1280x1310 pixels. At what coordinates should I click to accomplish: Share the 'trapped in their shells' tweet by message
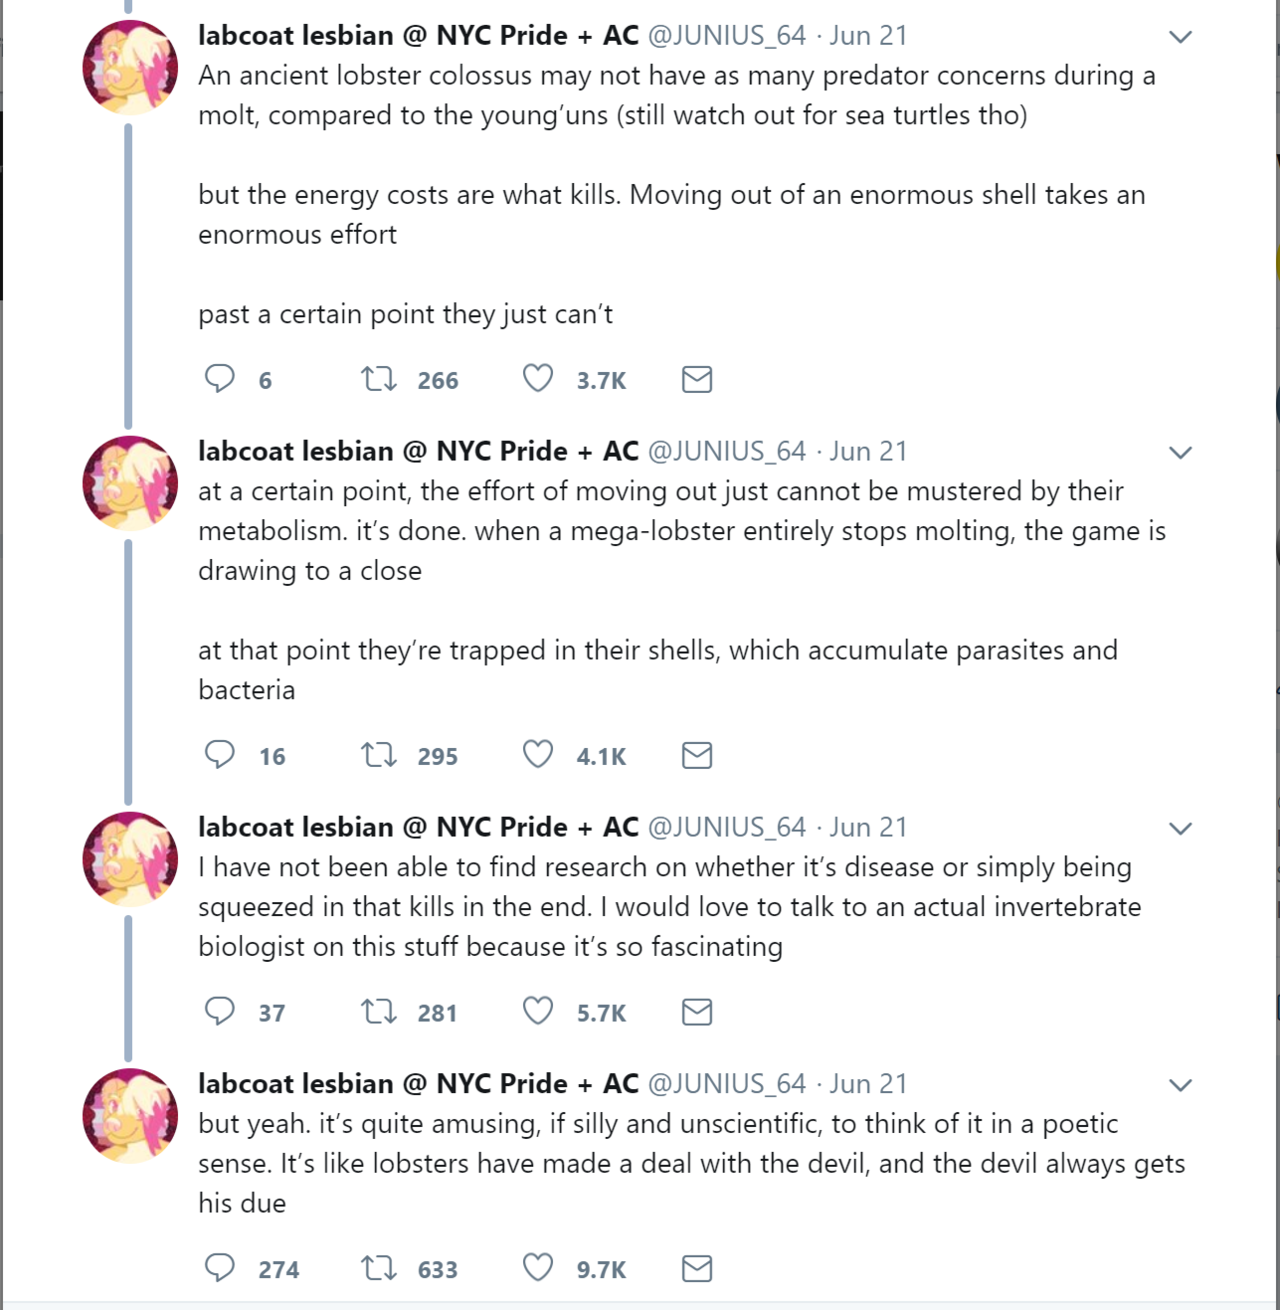coord(697,755)
